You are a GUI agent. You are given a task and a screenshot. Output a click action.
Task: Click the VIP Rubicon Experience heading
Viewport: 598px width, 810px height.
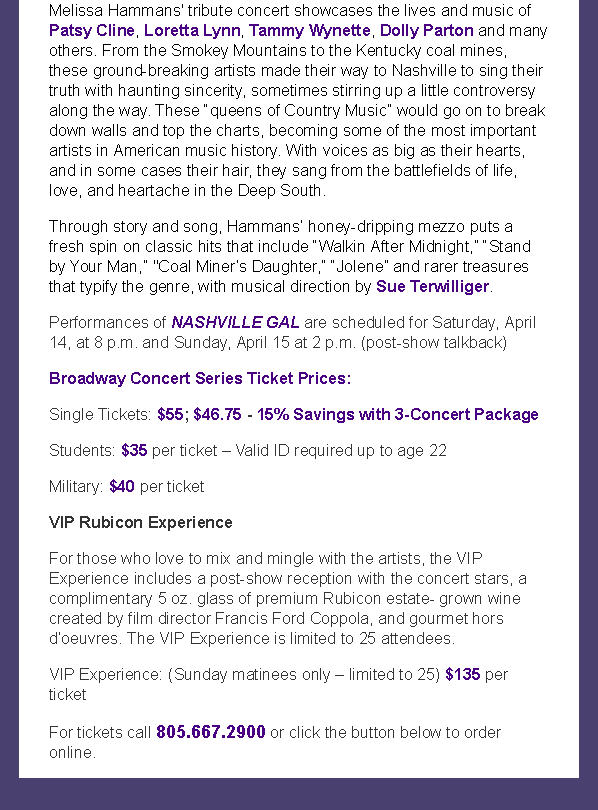tap(140, 522)
